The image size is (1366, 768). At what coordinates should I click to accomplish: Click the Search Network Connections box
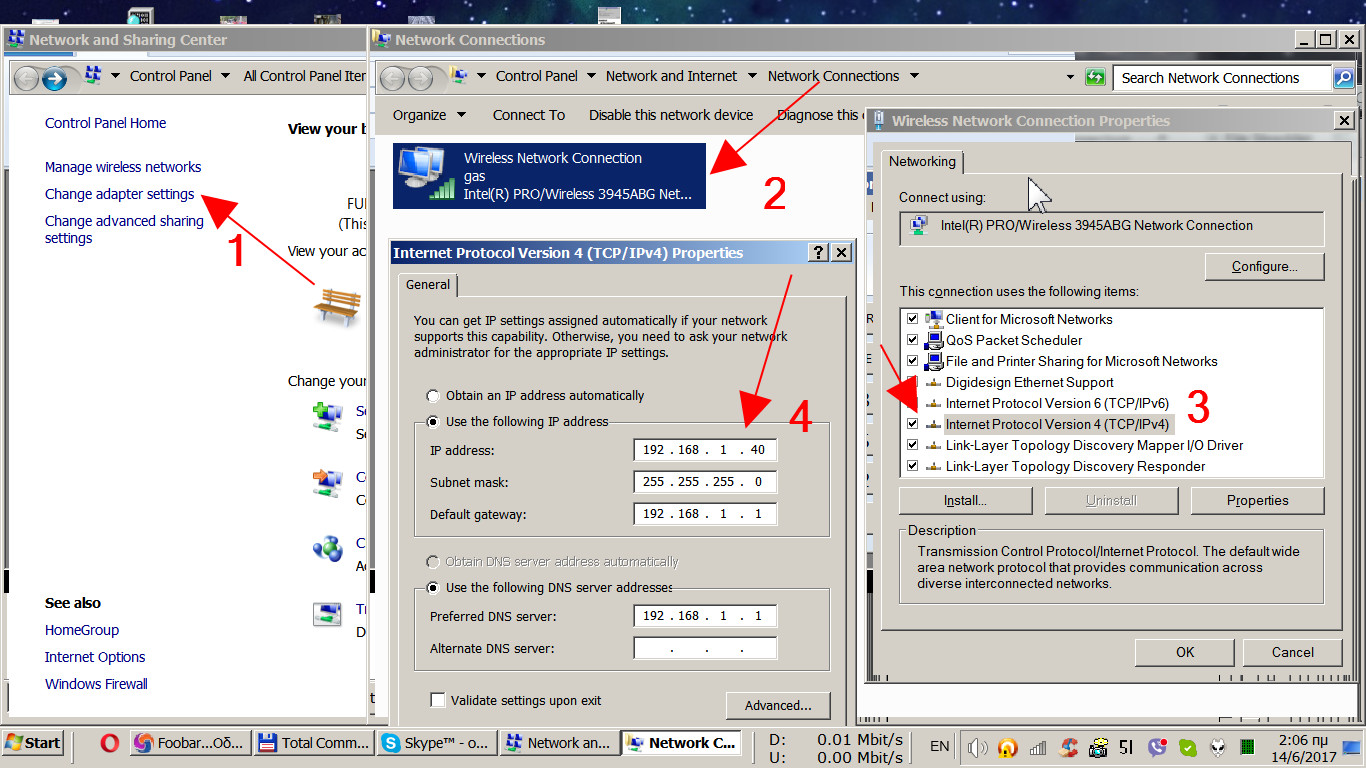1222,78
